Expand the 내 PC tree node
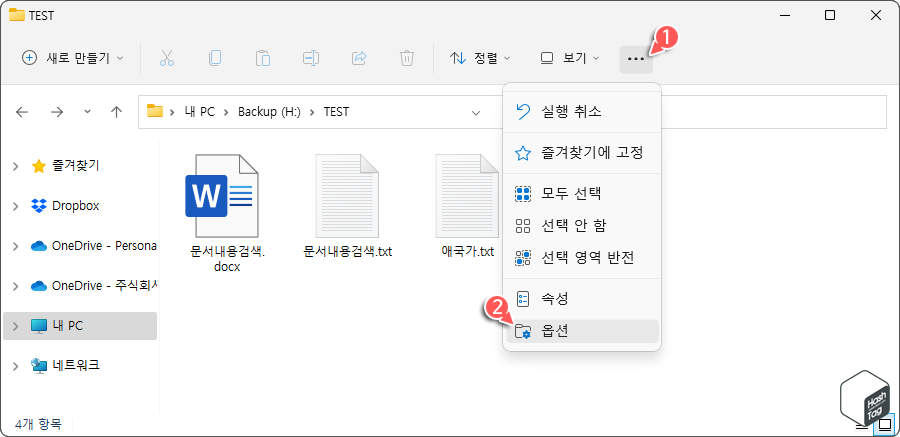Screen dimensions: 900x437 15,326
